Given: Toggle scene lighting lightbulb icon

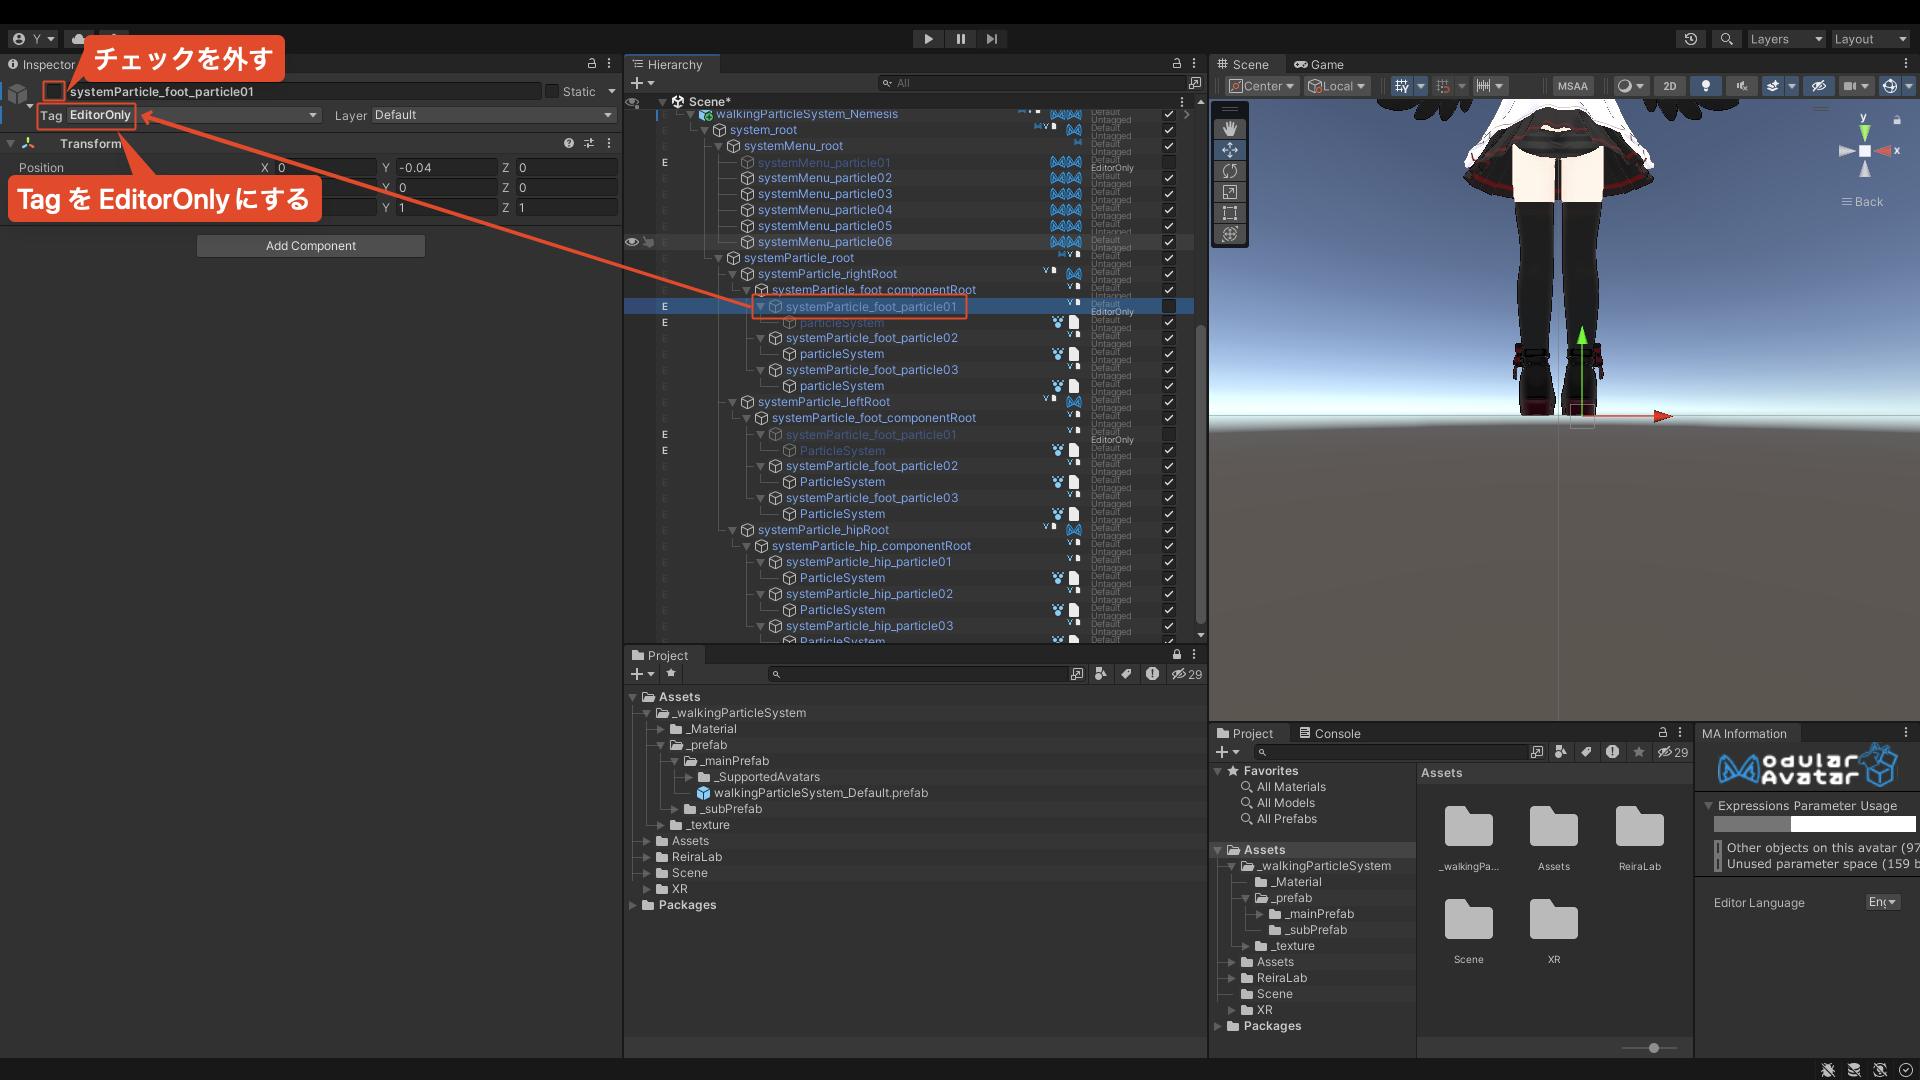Looking at the screenshot, I should pyautogui.click(x=1706, y=86).
